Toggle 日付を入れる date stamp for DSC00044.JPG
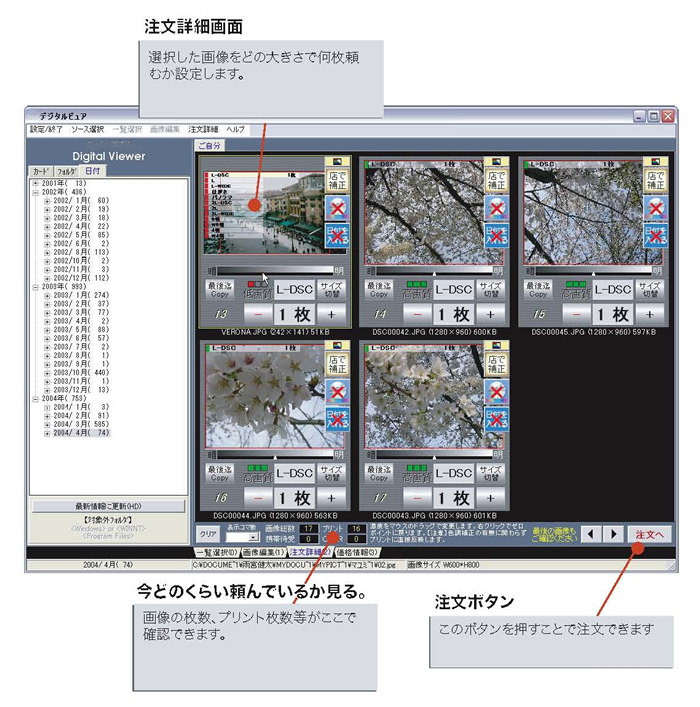 (x=337, y=419)
